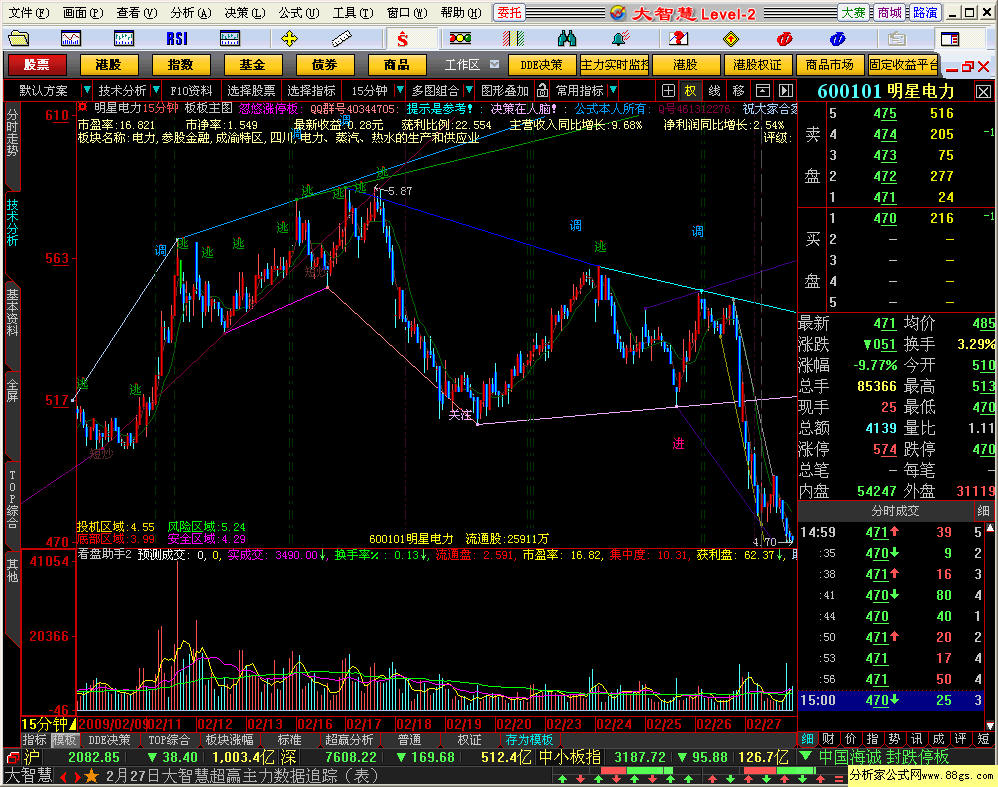Click the yellow diamond icon
The width and height of the screenshot is (998, 787).
coord(731,39)
